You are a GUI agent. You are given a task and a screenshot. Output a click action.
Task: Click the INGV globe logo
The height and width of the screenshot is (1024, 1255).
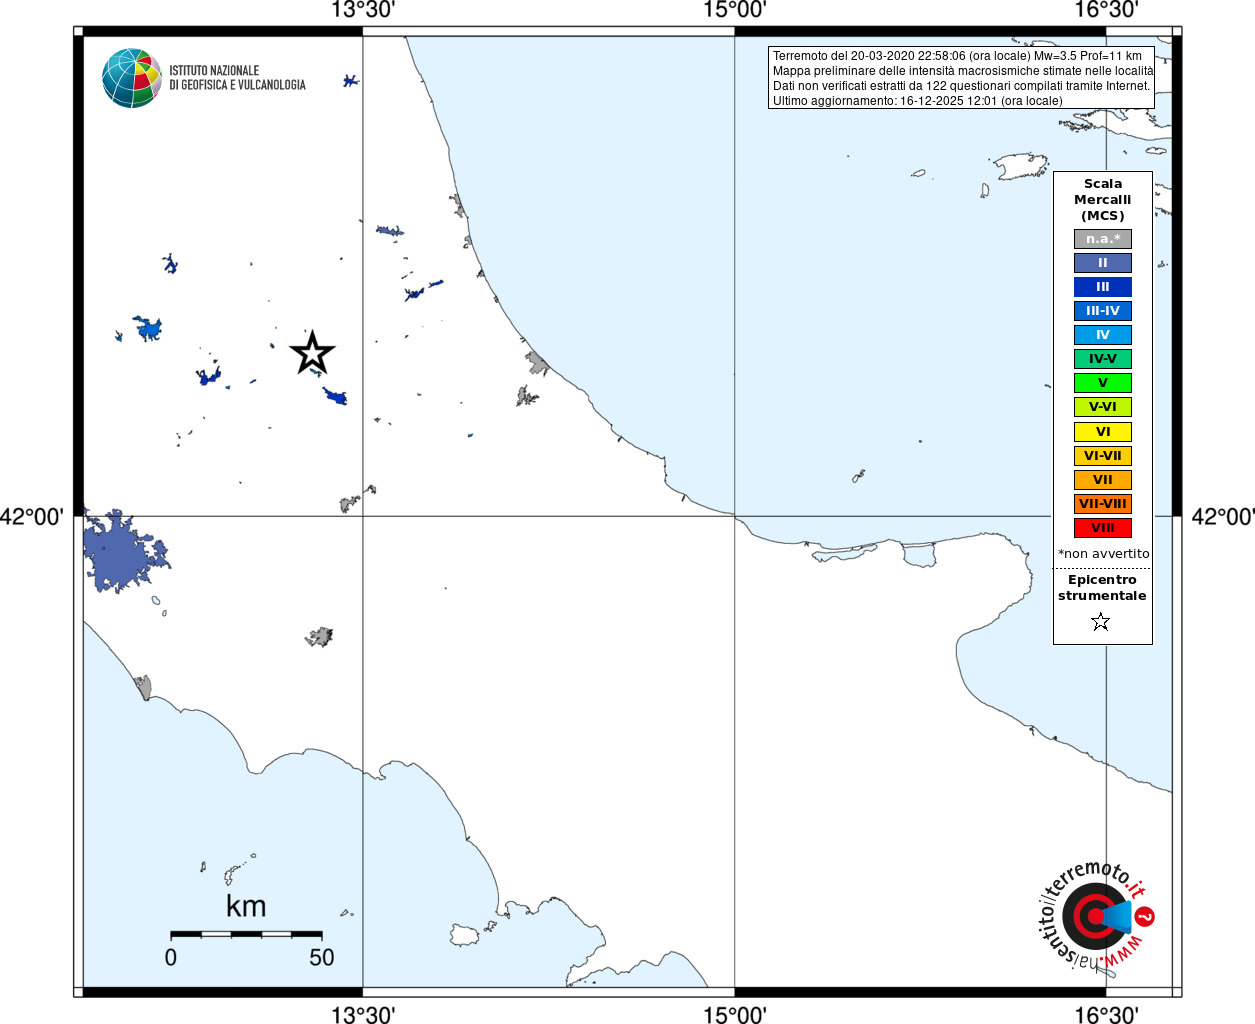click(132, 78)
